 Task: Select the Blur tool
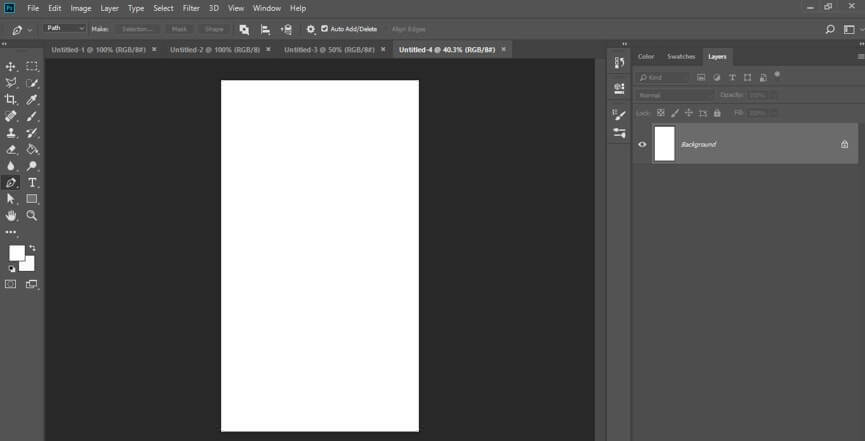(10, 166)
